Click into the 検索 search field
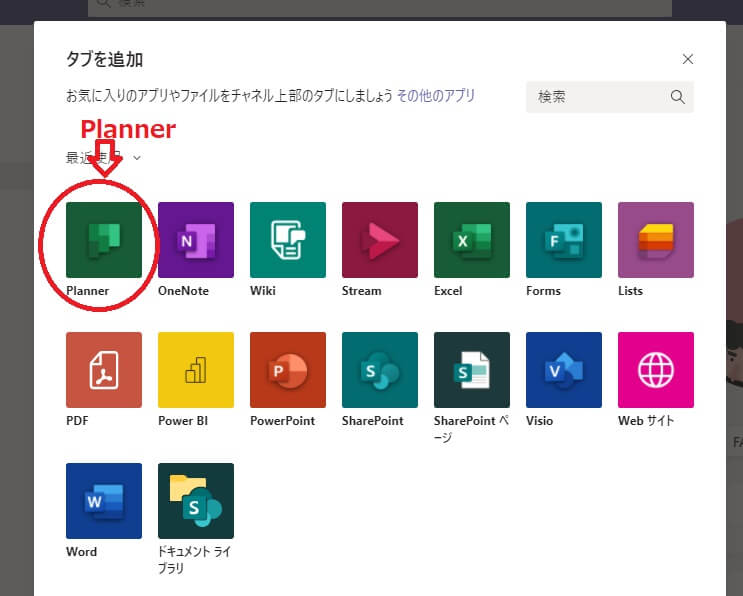 coord(598,97)
